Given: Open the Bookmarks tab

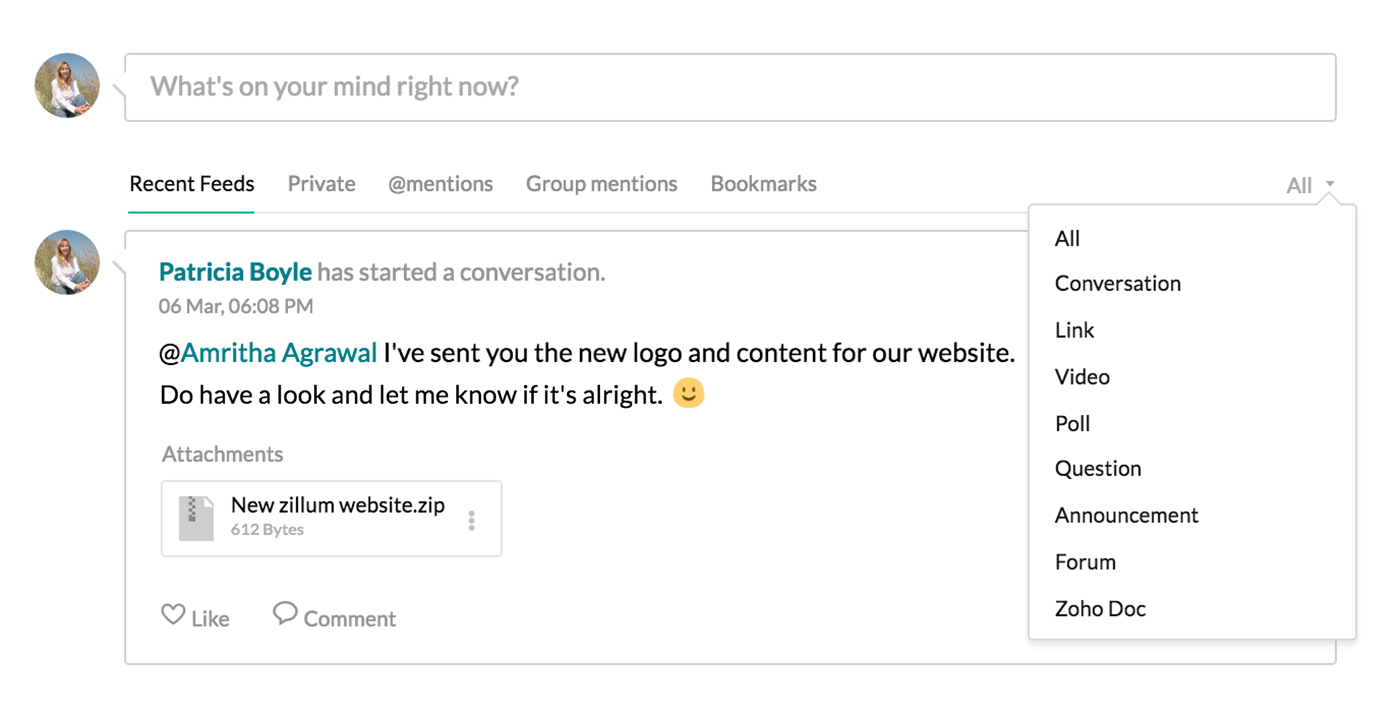Looking at the screenshot, I should pos(763,184).
